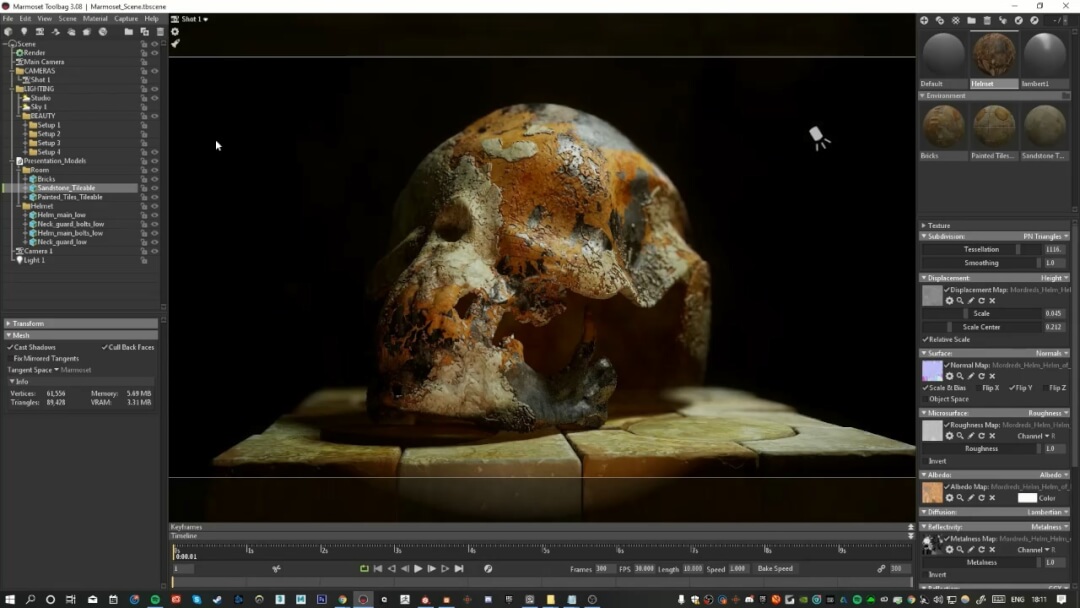Image resolution: width=1080 pixels, height=608 pixels.
Task: Toggle the Relative Scale checkbox
Action: click(925, 340)
